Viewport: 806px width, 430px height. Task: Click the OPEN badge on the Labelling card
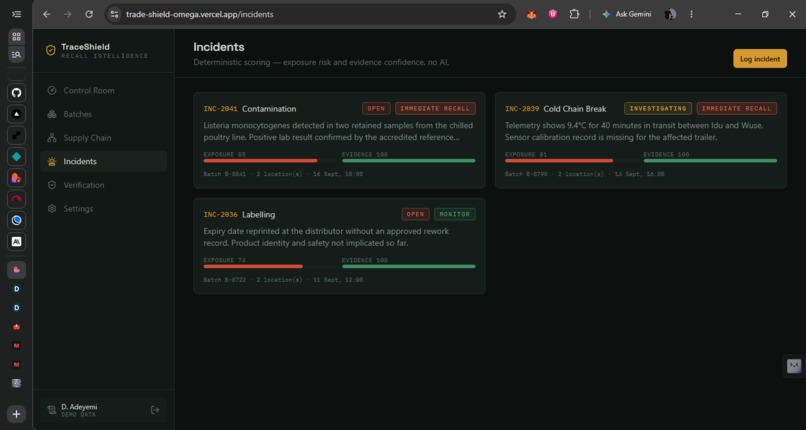coord(416,214)
